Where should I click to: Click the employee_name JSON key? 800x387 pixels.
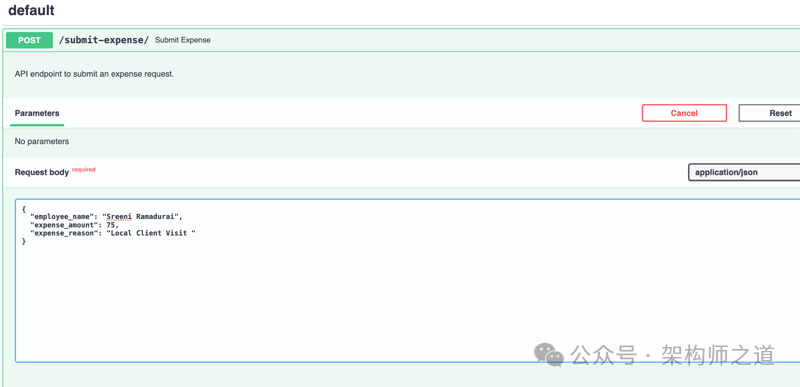tap(60, 217)
